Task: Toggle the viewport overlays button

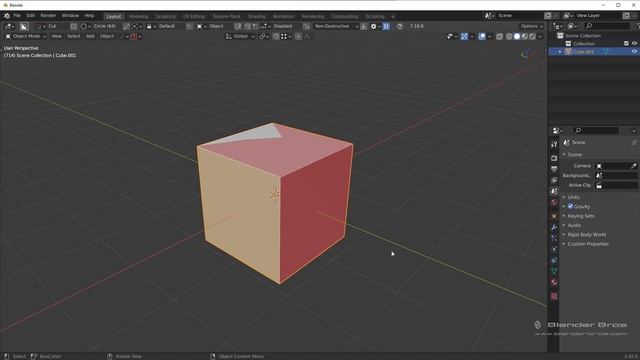Action: (482, 36)
